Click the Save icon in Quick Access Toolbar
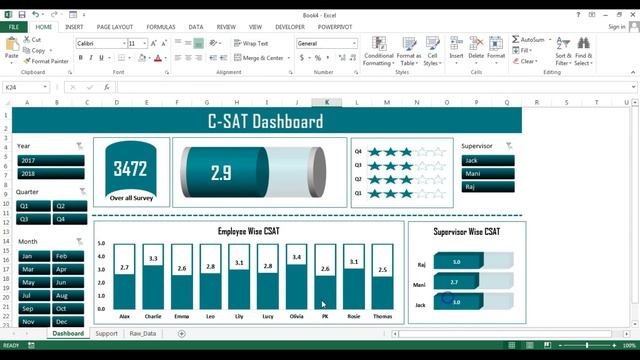Screen dimensions: 640x360 click(x=22, y=15)
